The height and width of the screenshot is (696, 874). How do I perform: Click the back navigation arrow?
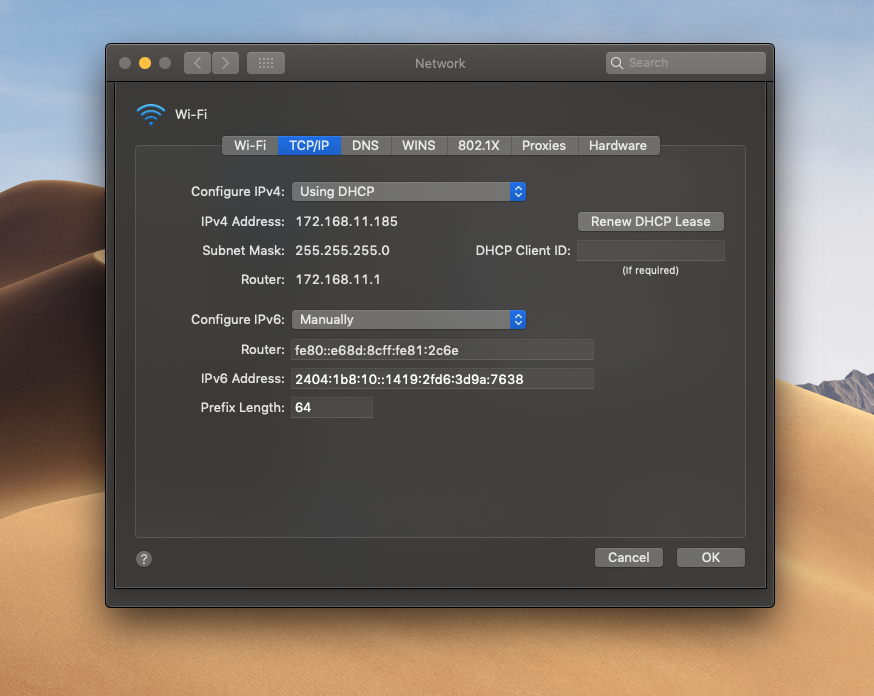197,63
